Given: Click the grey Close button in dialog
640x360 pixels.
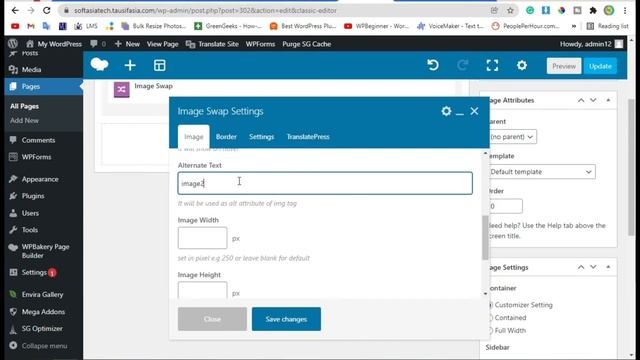Looking at the screenshot, I should tap(212, 319).
